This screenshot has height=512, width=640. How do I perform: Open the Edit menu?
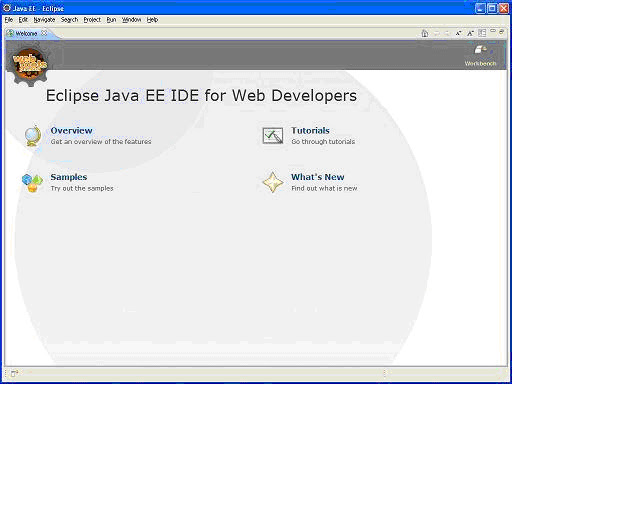(x=23, y=20)
